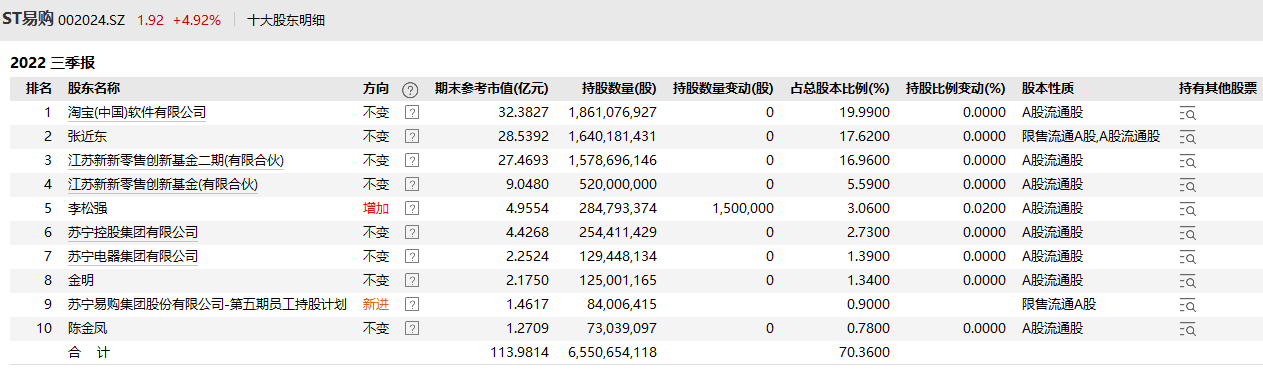The height and width of the screenshot is (374, 1263).
Task: Select the 2022 三季报 report heading
Action: pos(52,62)
